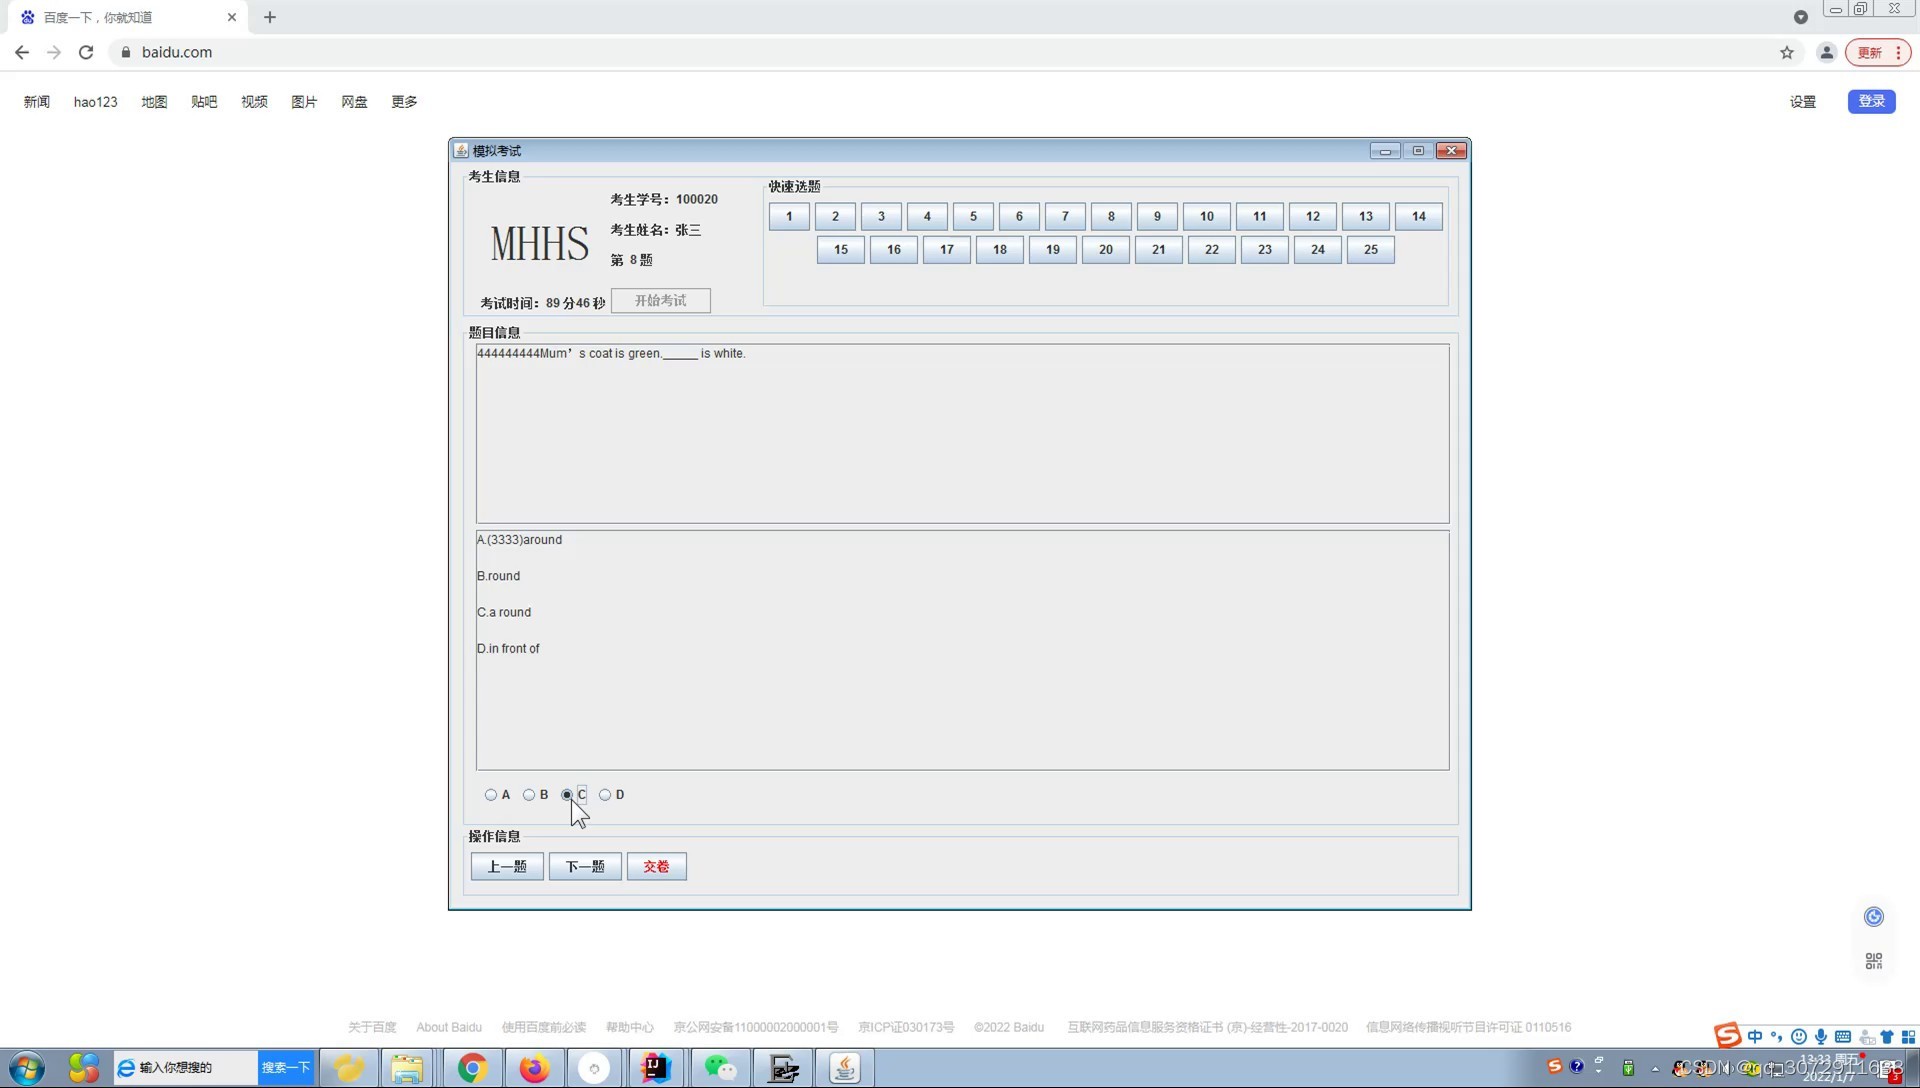Close the 百度一下 browser tab
This screenshot has height=1088, width=1920.
[232, 17]
